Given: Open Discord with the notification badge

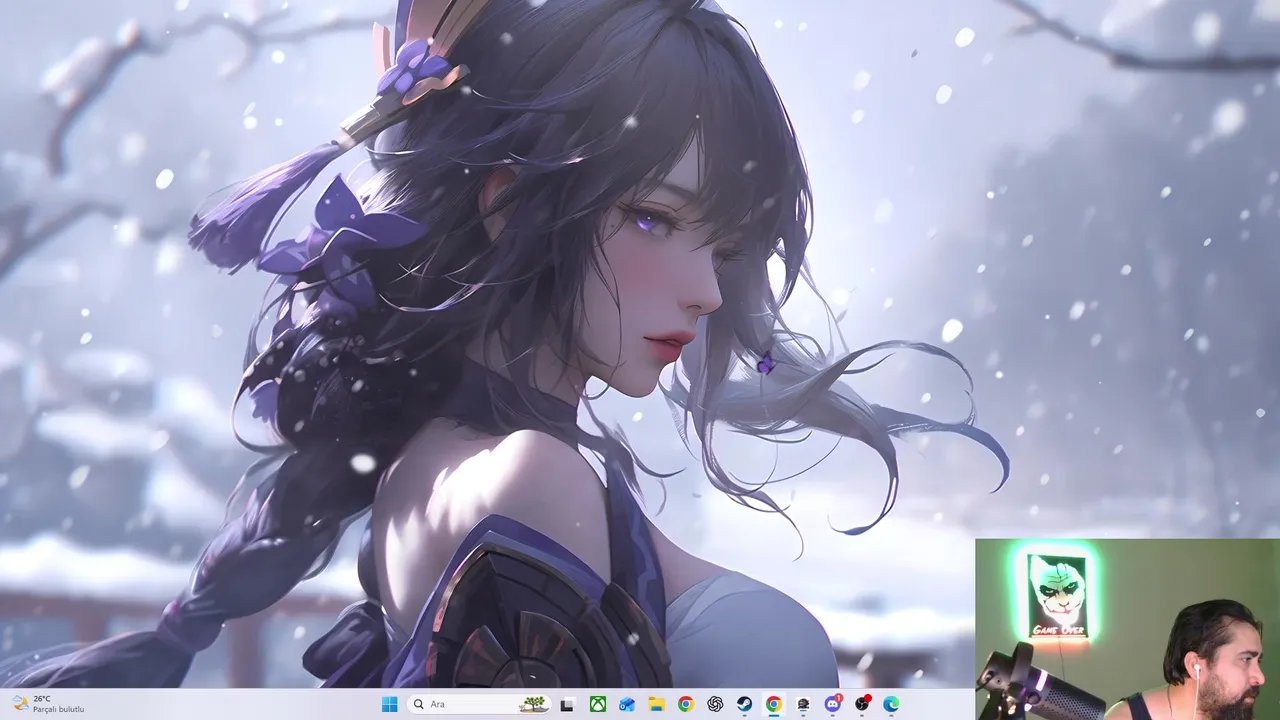Looking at the screenshot, I should tap(833, 704).
